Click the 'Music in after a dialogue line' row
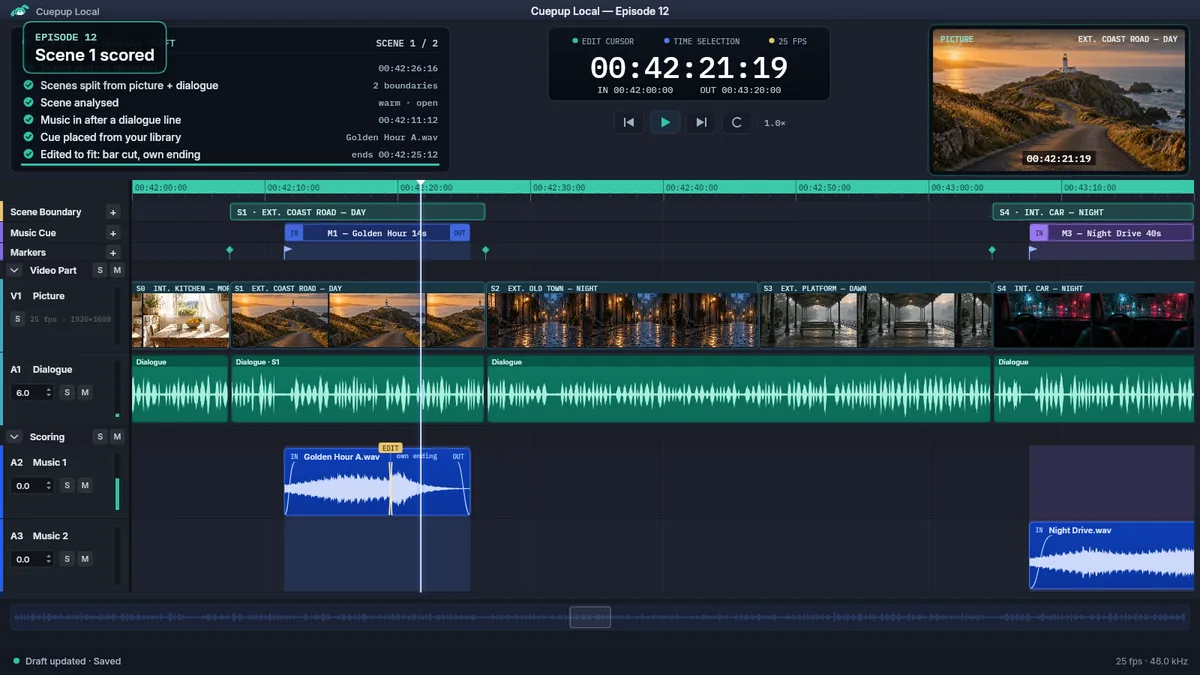The image size is (1200, 675). 231,120
